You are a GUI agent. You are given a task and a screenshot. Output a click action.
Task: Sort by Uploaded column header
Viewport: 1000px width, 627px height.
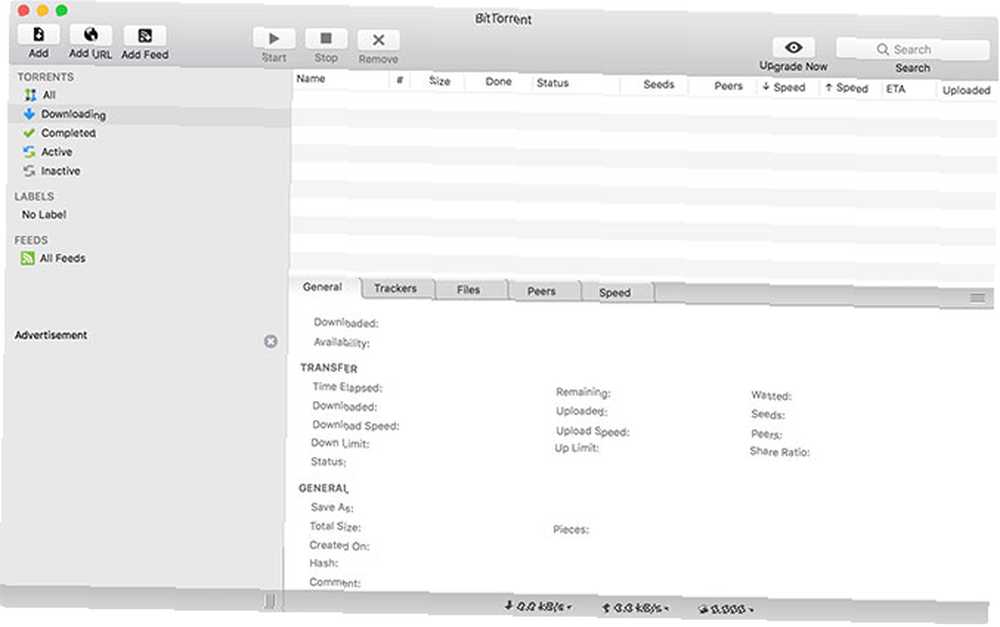(966, 91)
